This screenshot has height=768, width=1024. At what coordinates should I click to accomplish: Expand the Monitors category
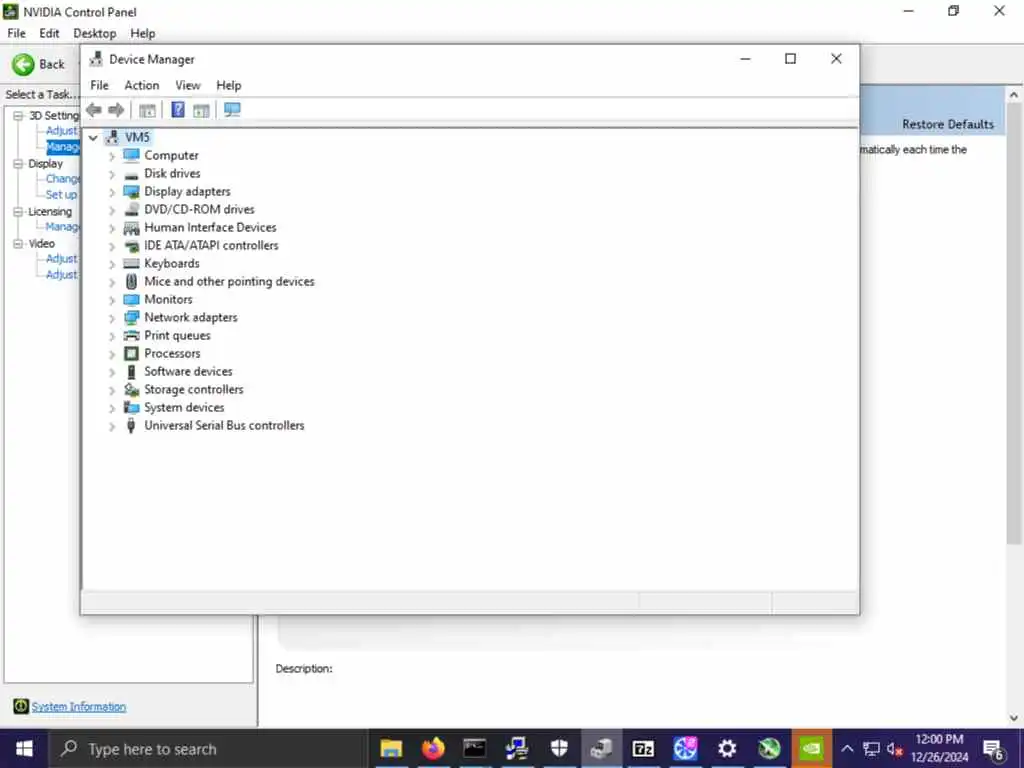coord(112,300)
